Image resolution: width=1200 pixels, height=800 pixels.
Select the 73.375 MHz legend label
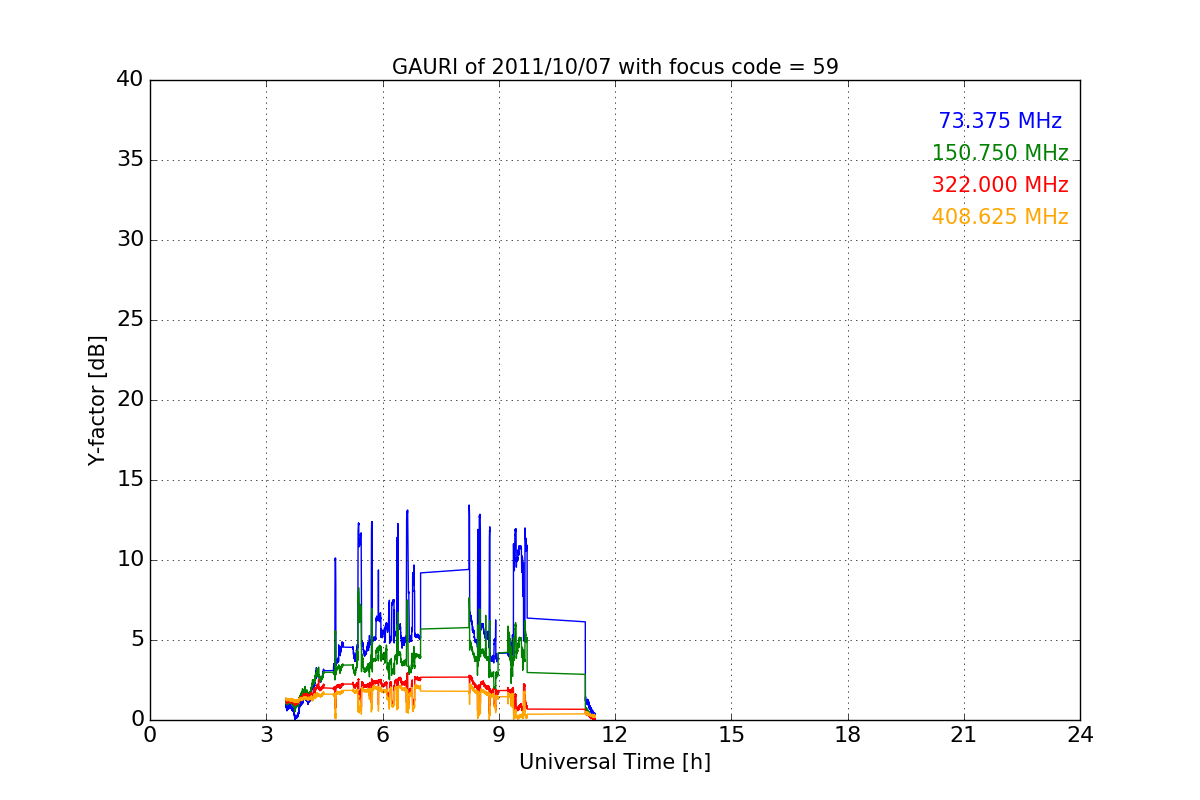coord(1000,121)
